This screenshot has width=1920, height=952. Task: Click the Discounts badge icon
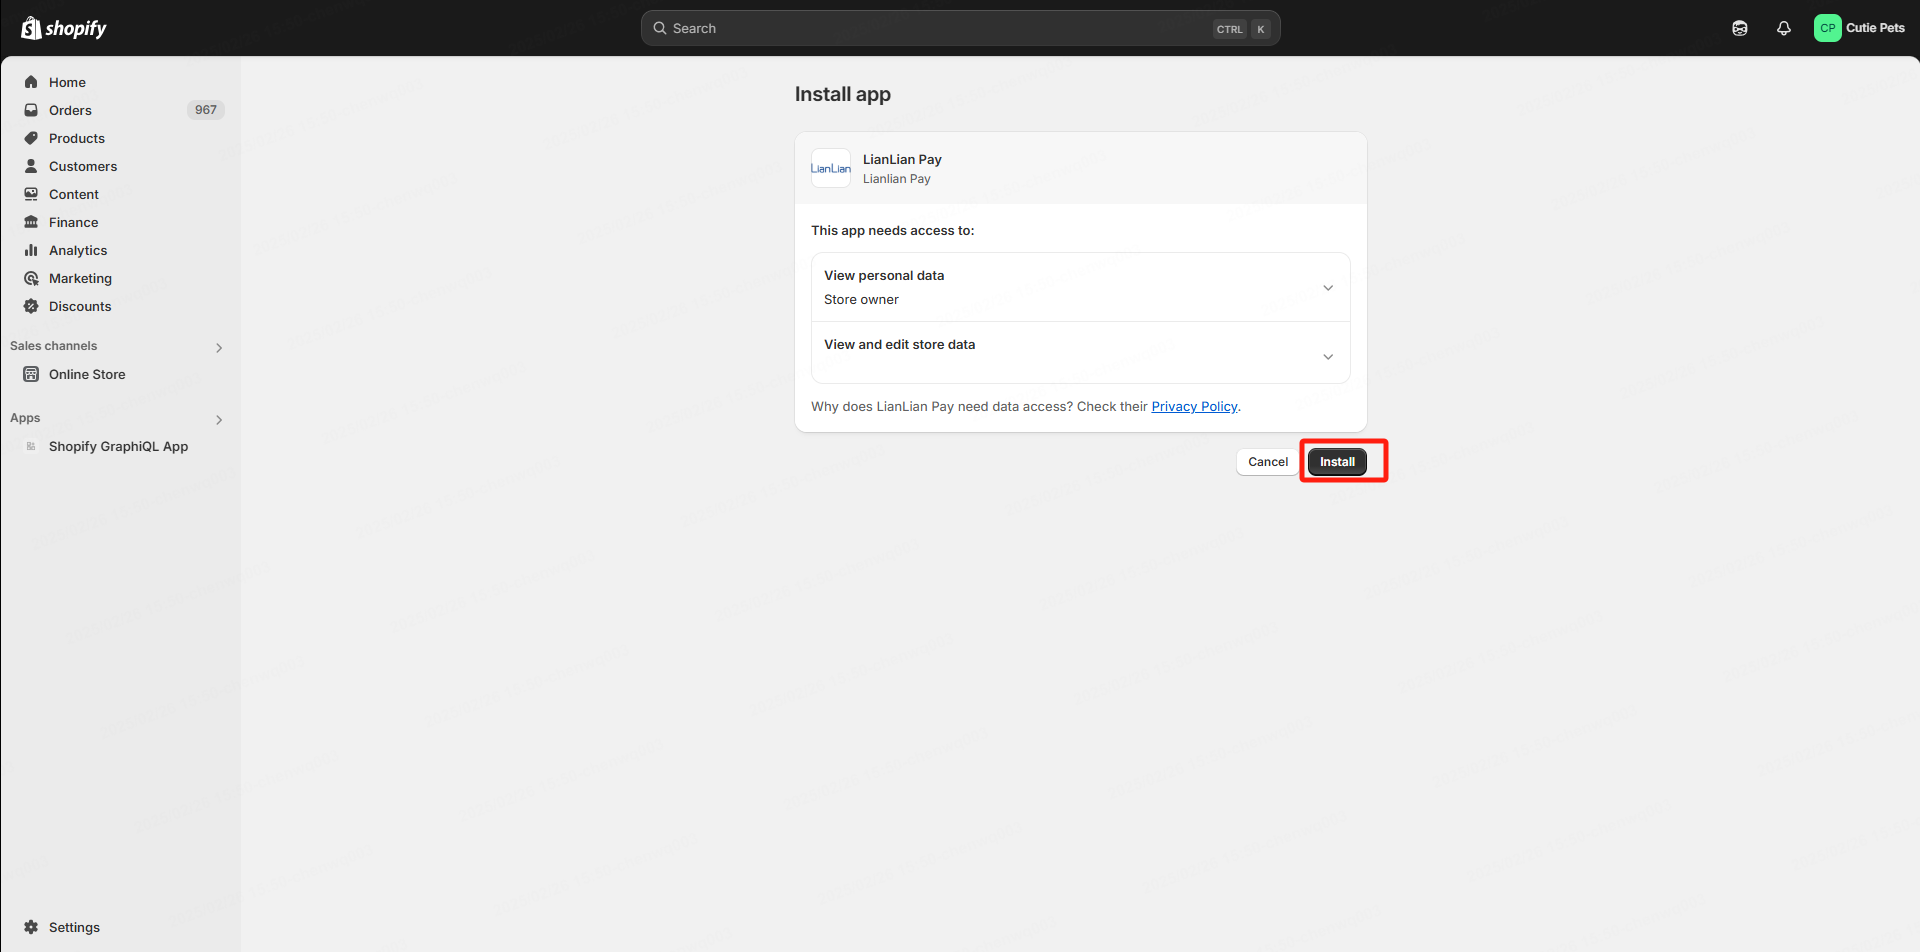point(31,306)
